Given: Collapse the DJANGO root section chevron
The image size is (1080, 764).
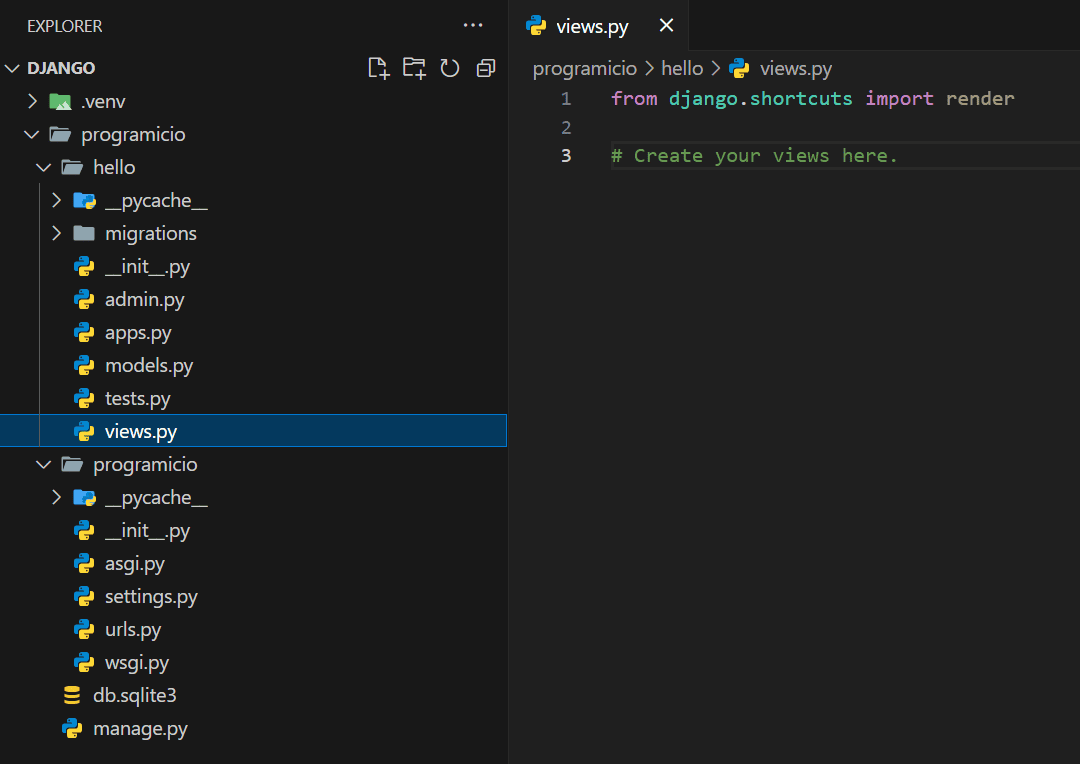Looking at the screenshot, I should (x=12, y=68).
